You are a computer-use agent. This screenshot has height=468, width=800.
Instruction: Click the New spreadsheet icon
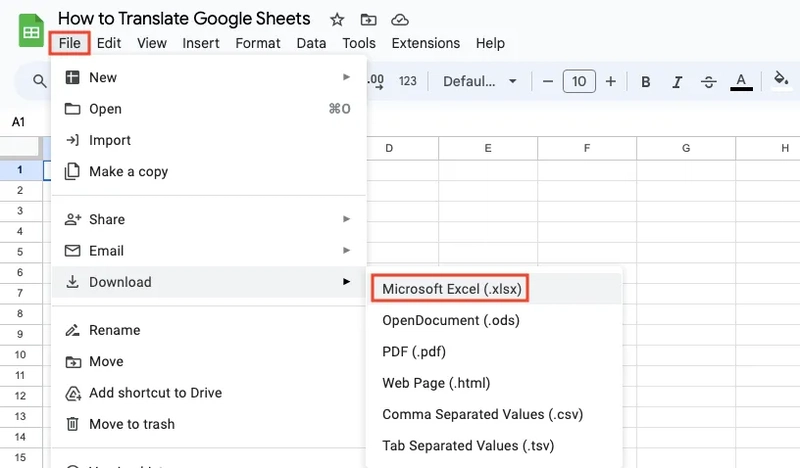pos(72,77)
